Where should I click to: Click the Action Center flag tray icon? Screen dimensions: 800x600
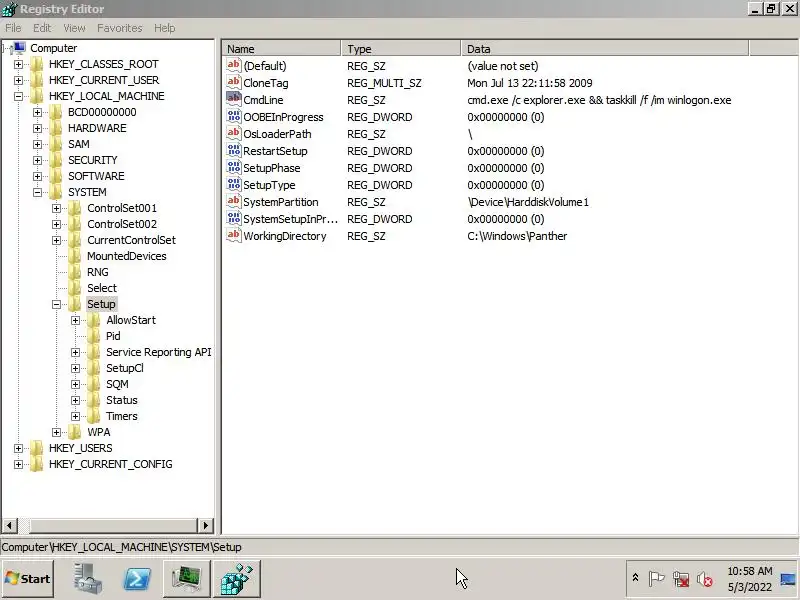click(656, 579)
